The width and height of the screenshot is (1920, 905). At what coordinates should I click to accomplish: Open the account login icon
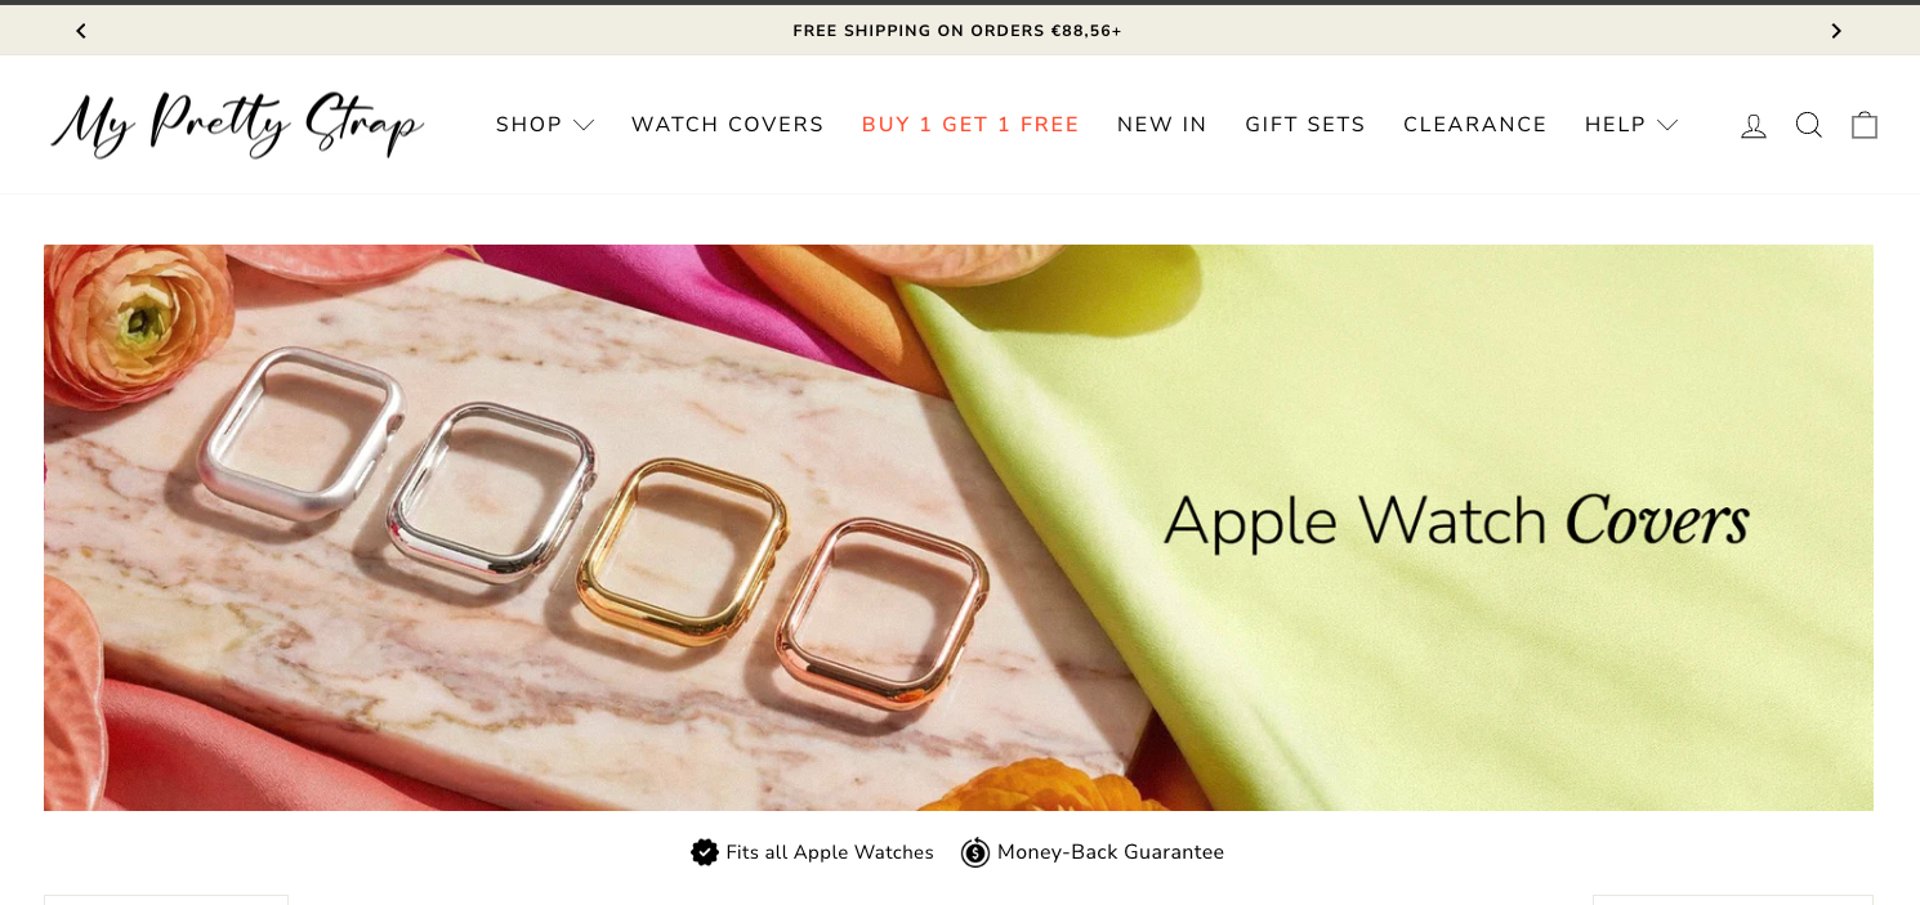(x=1753, y=125)
